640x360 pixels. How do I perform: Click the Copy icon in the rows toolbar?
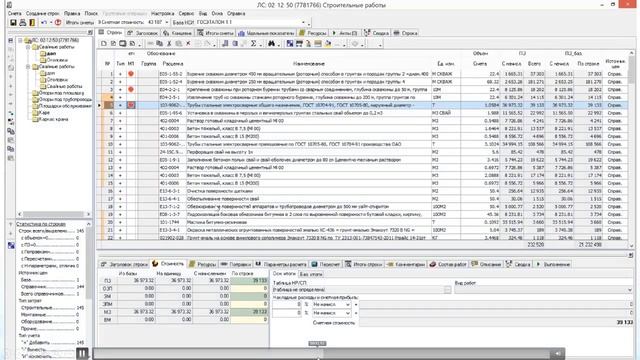[160, 43]
